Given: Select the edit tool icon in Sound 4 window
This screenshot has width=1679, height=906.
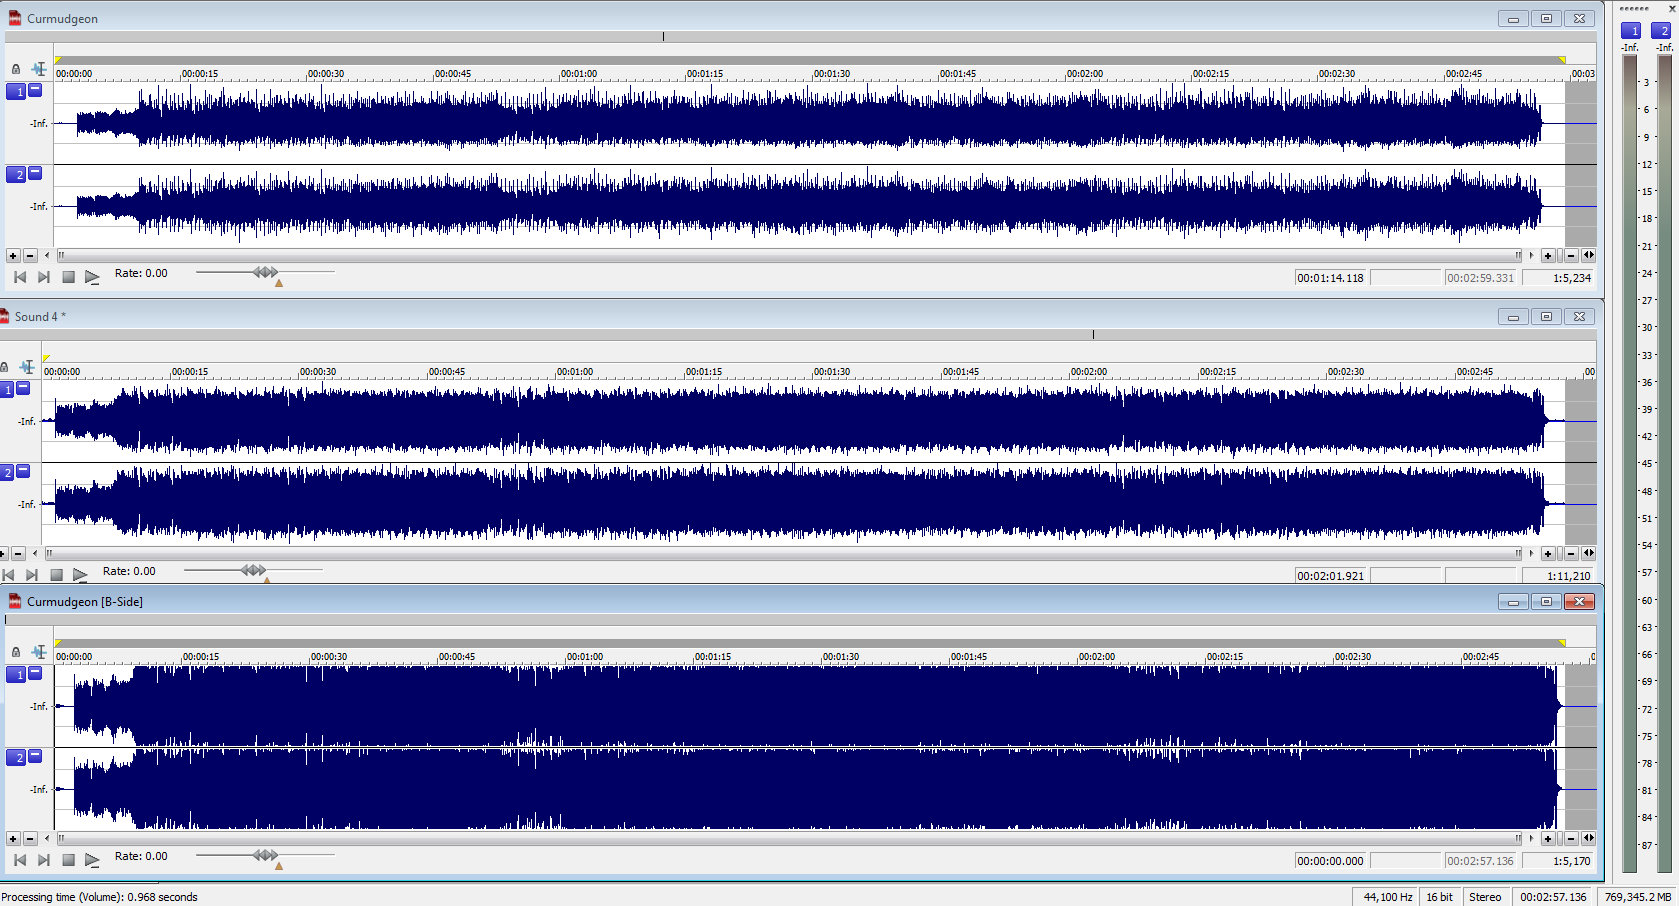Looking at the screenshot, I should tap(27, 367).
